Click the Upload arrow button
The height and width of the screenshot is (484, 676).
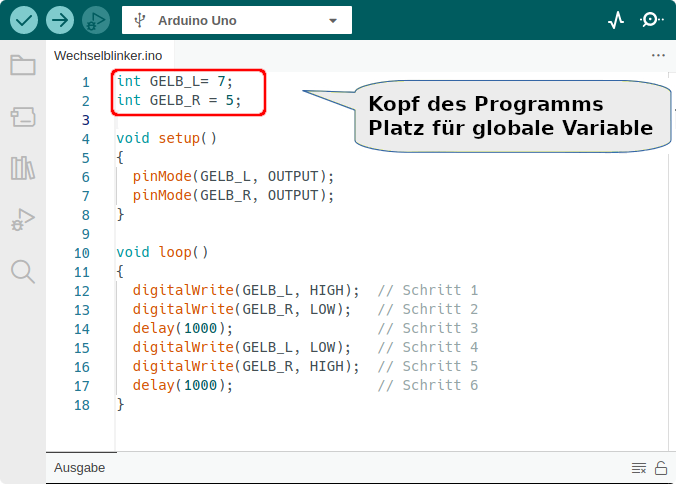(60, 19)
